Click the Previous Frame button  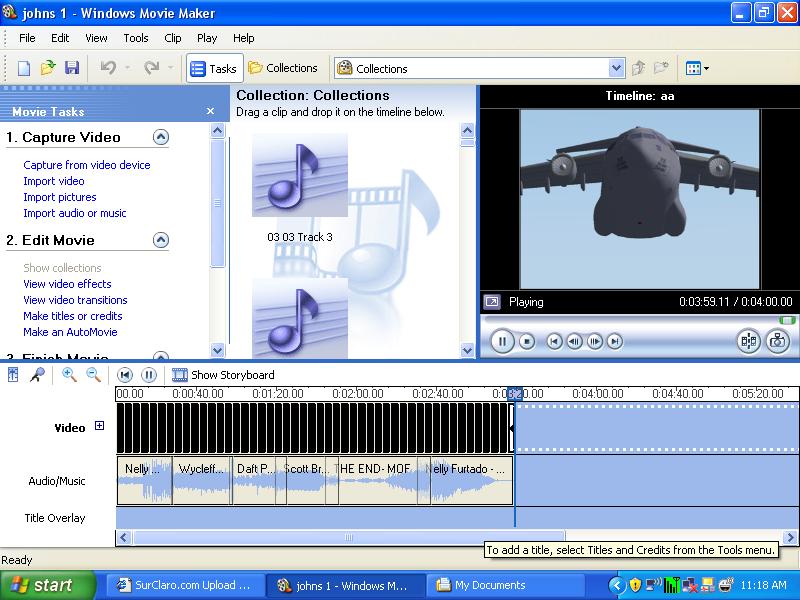[574, 341]
